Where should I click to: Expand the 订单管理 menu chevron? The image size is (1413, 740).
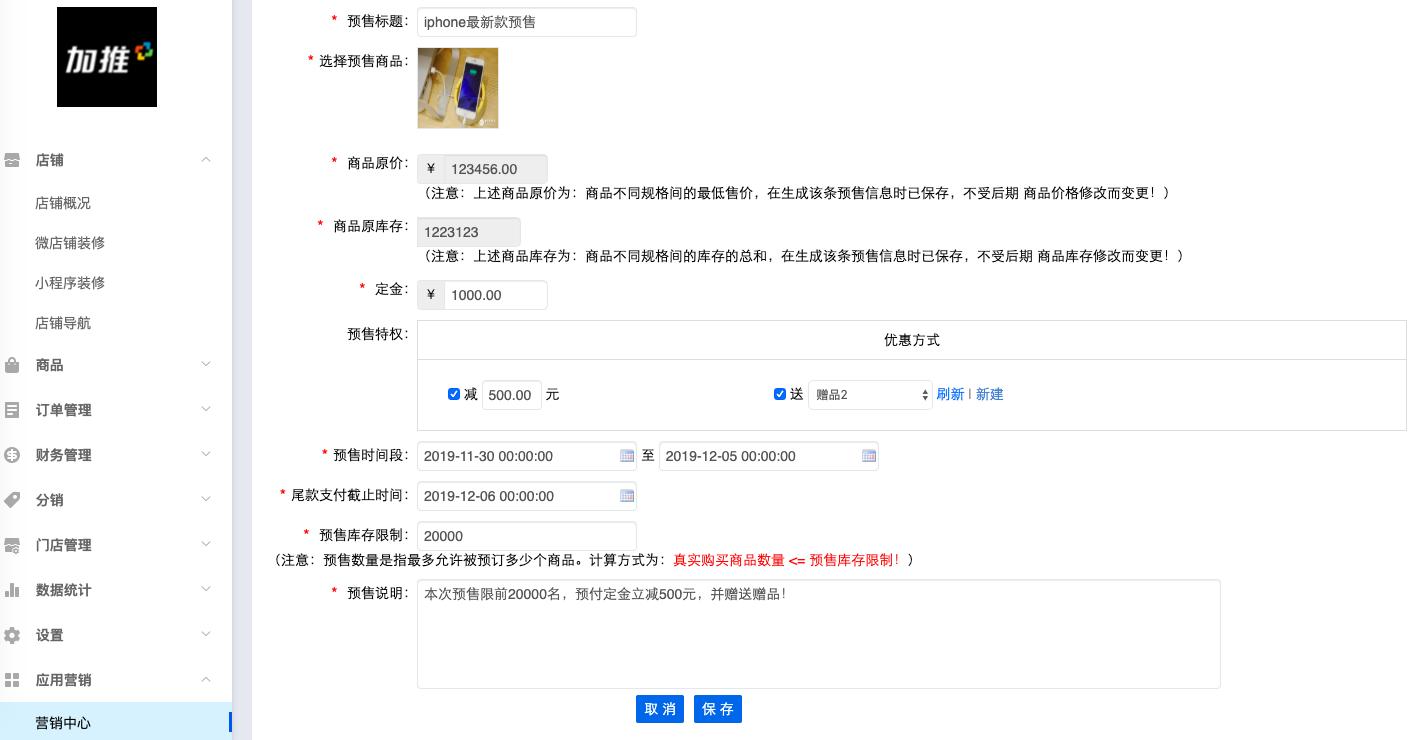coord(206,410)
